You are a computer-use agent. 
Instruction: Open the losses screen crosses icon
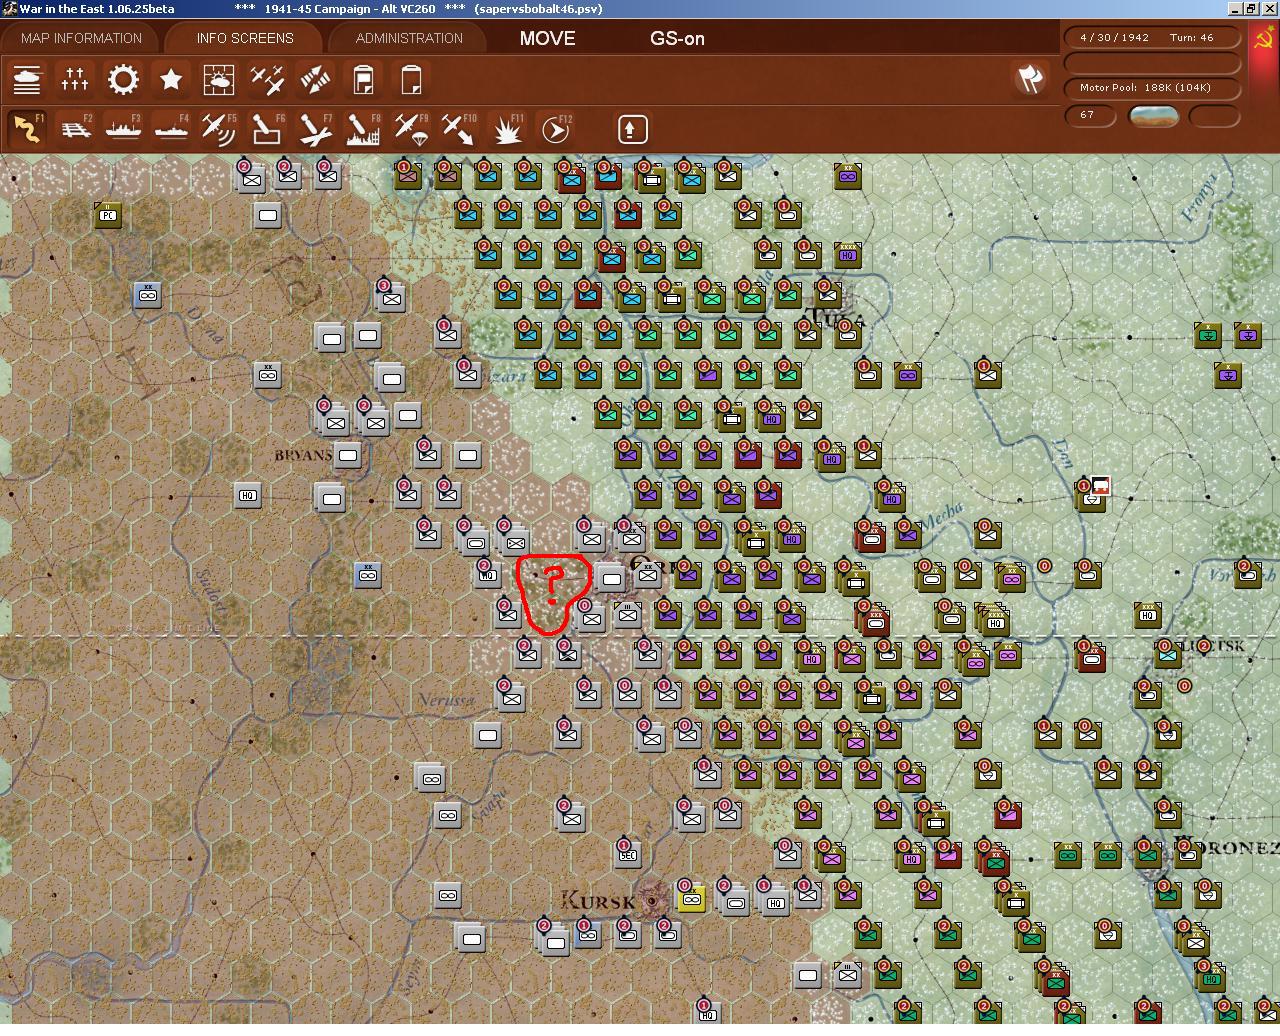coord(75,79)
